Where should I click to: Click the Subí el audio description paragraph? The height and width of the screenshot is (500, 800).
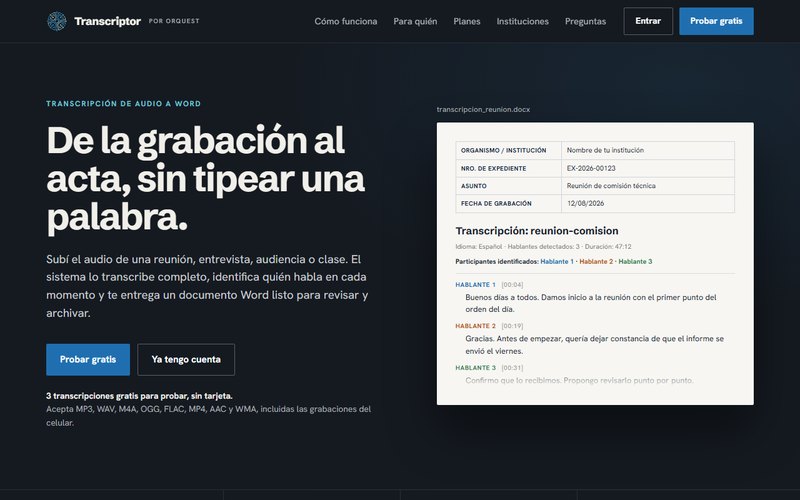click(207, 286)
